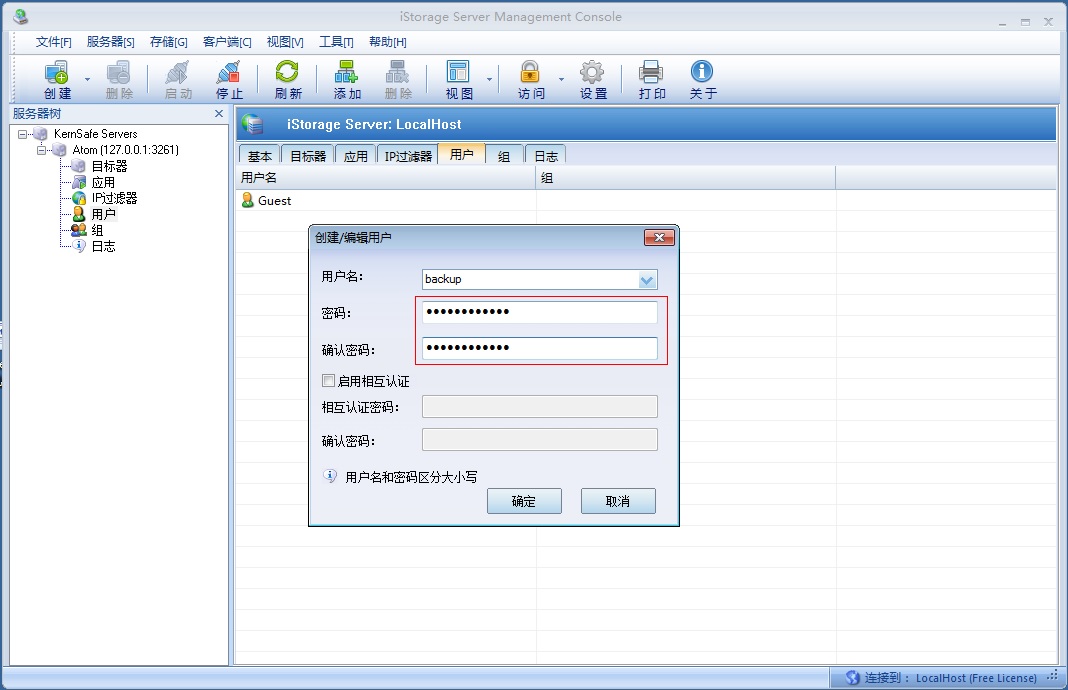
Task: Switch to the 用户 tab
Action: (462, 155)
